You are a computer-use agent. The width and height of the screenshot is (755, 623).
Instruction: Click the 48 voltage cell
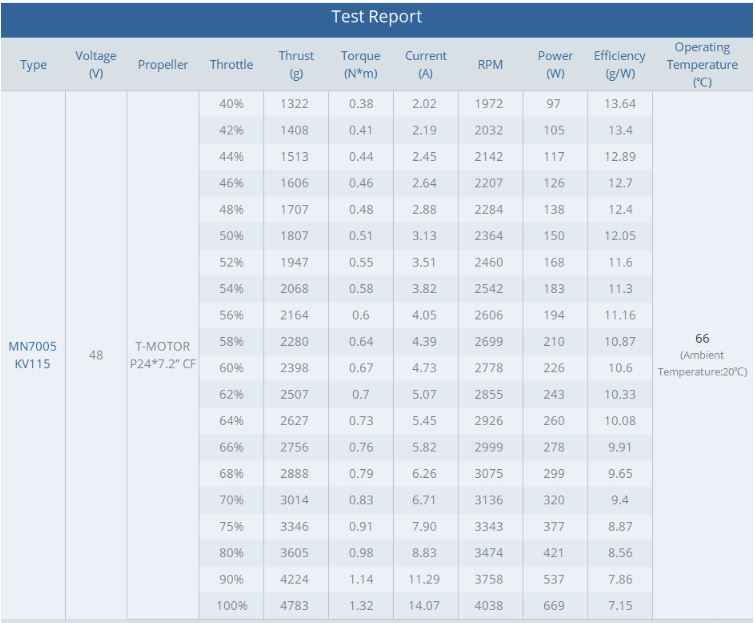96,355
